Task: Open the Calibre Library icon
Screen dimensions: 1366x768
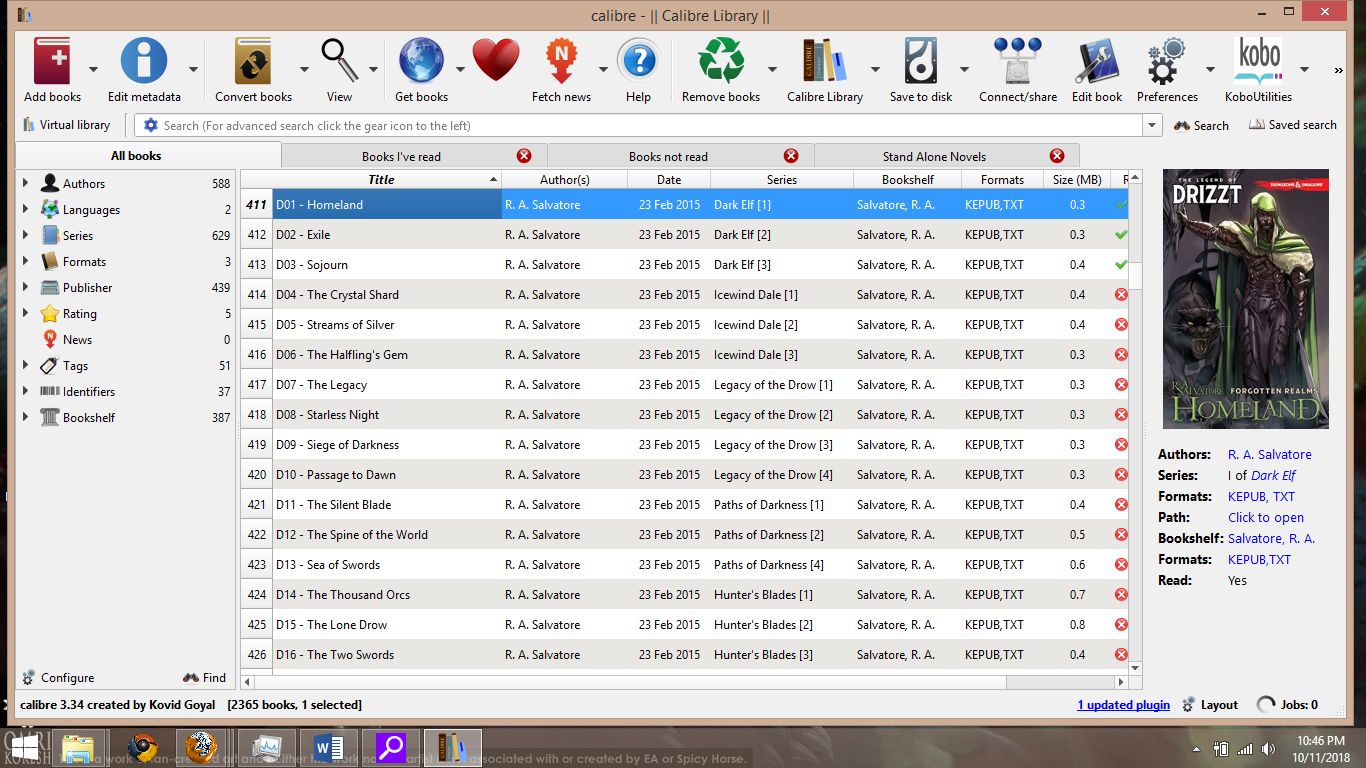Action: click(x=825, y=61)
